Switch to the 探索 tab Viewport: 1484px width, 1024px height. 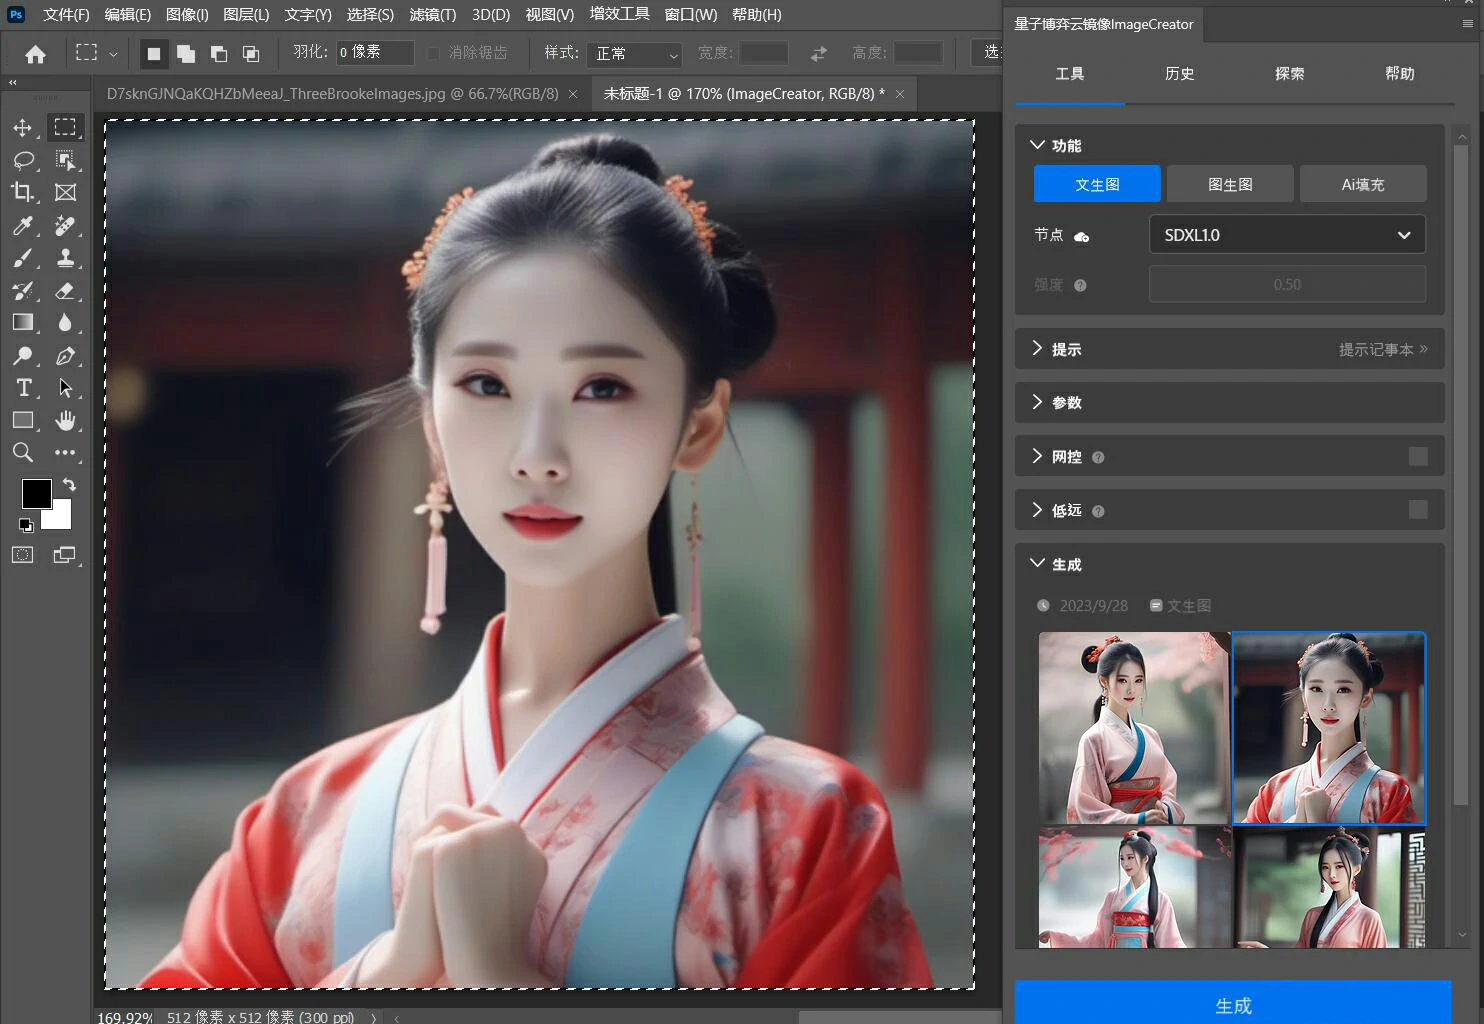[x=1290, y=73]
